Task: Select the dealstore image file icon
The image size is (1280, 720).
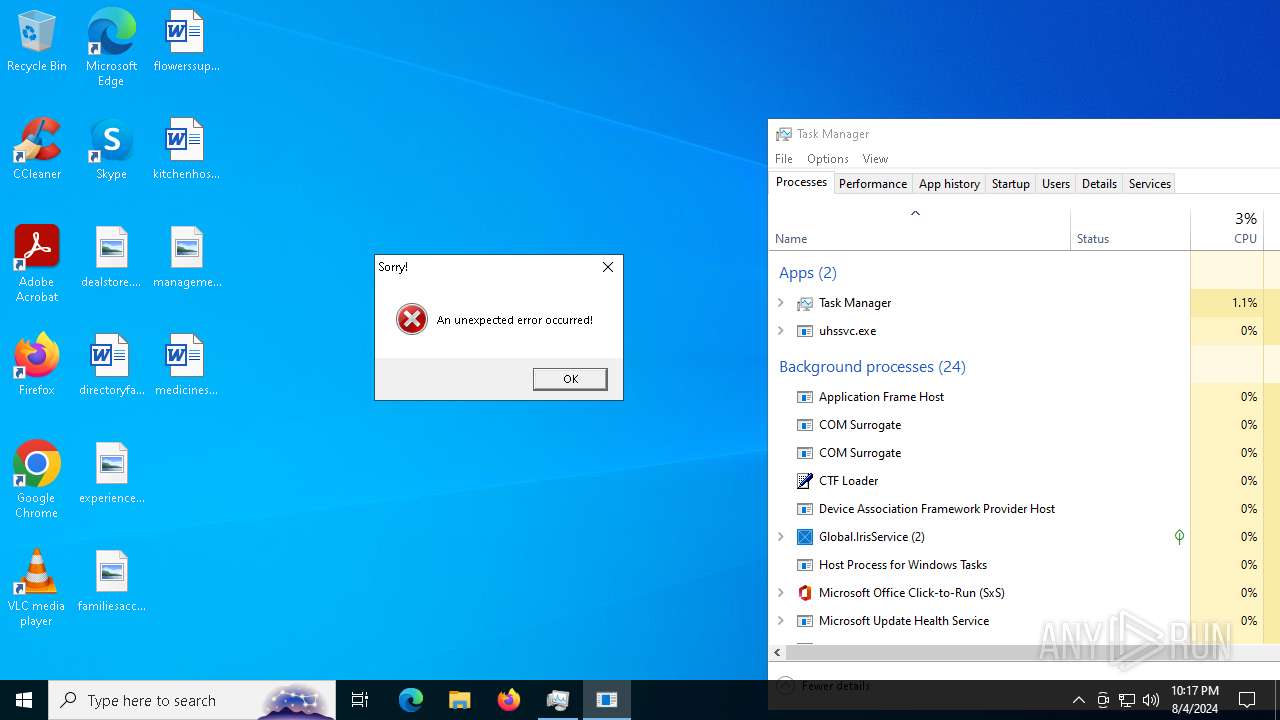Action: coord(111,257)
